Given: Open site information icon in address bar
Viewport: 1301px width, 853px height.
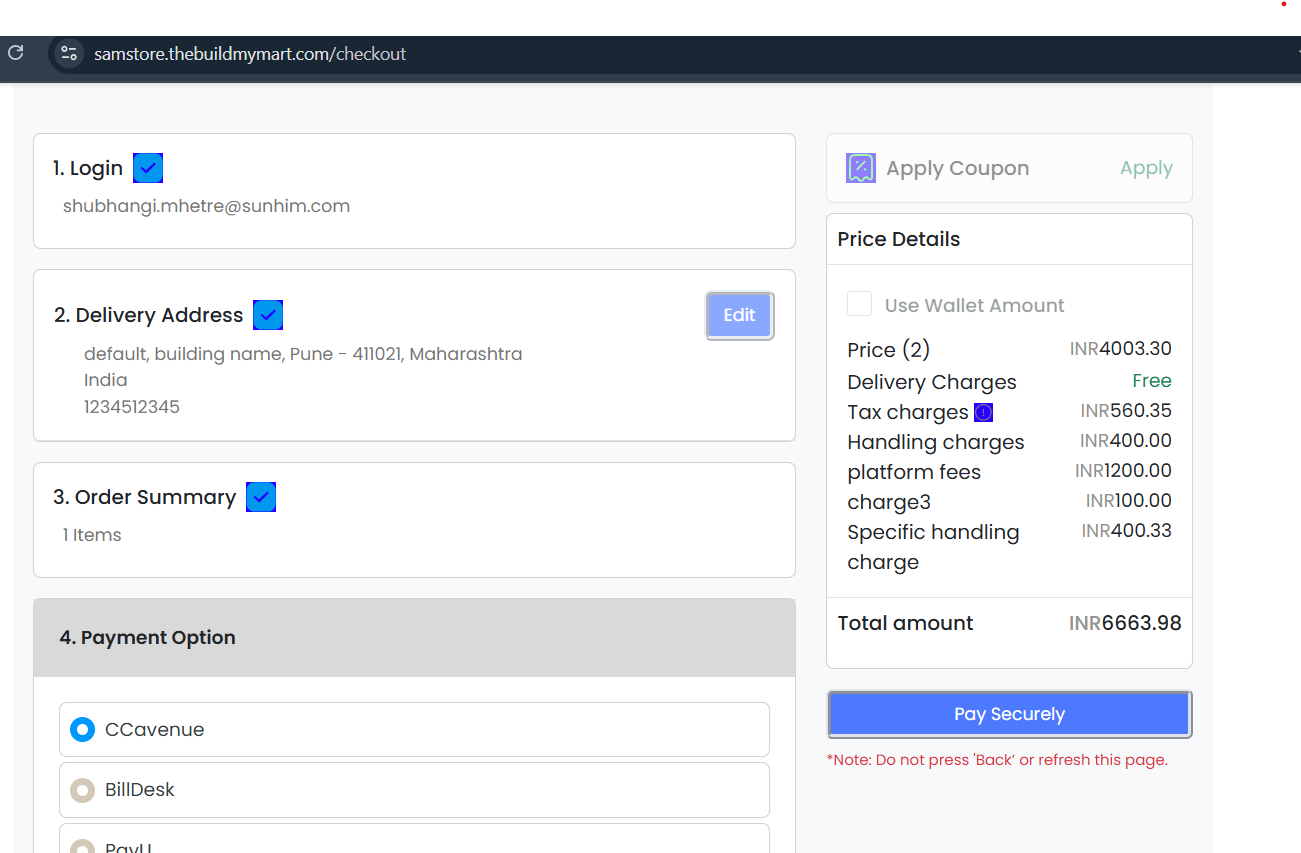Looking at the screenshot, I should [69, 53].
